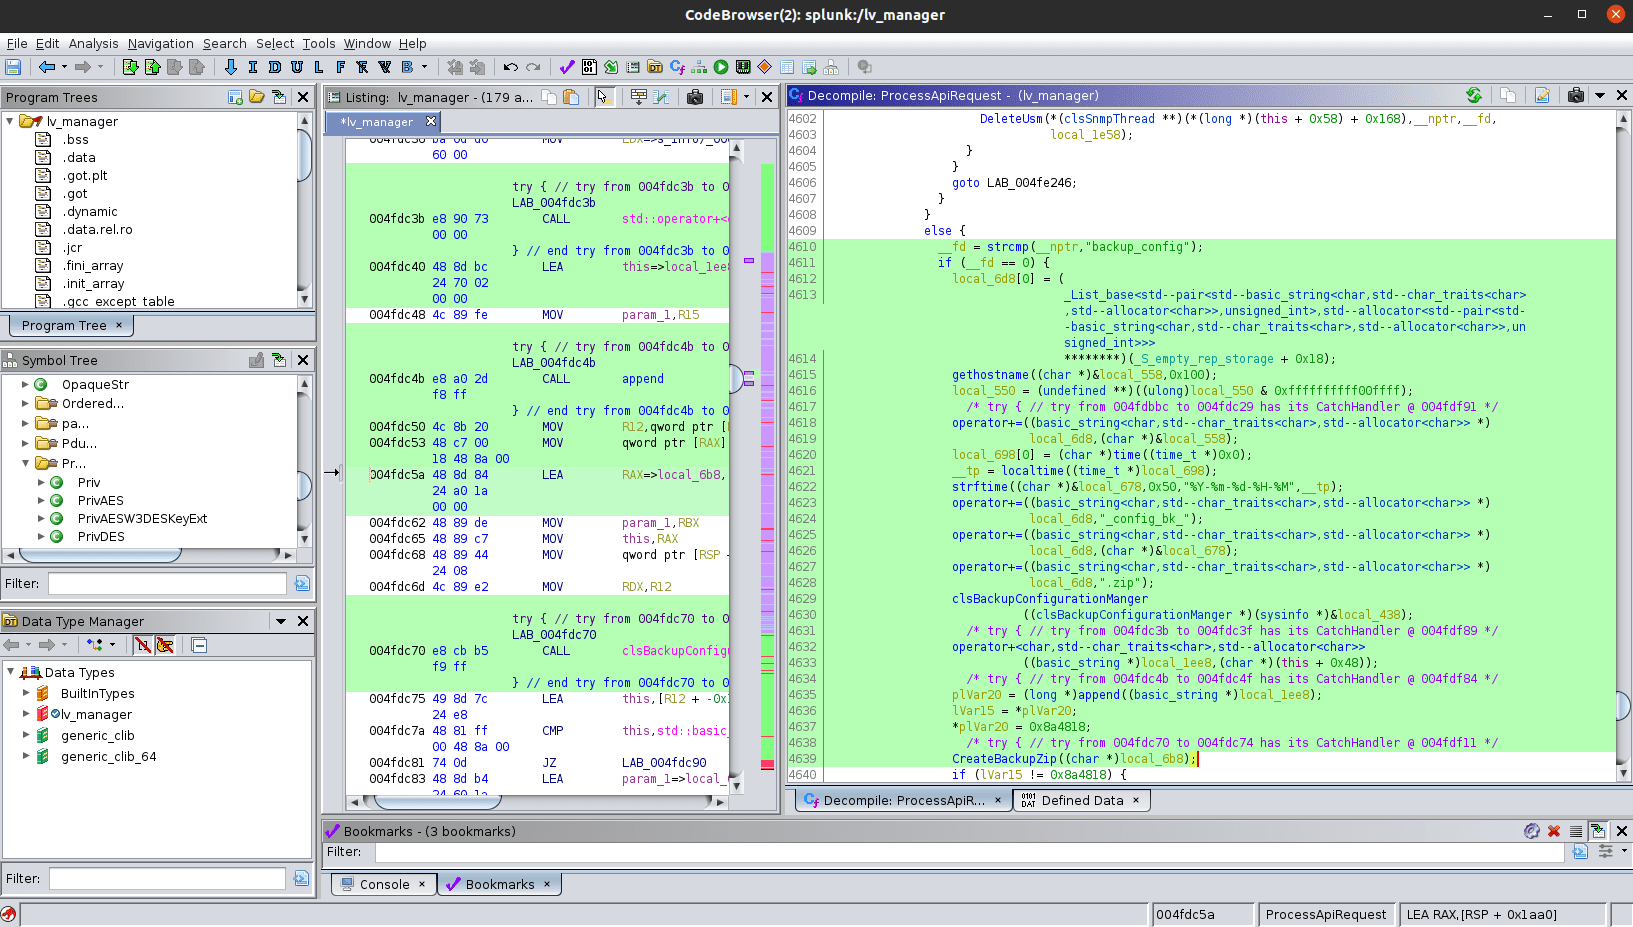Open the program tree folder icon
This screenshot has width=1633, height=927.
[x=257, y=97]
